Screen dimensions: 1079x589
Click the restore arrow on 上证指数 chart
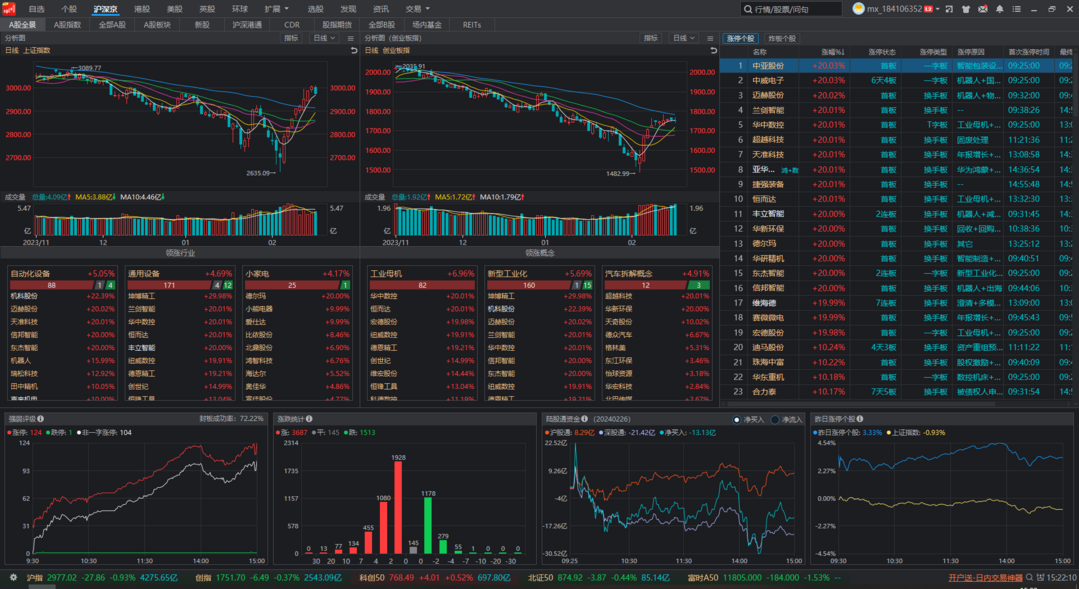coord(354,50)
